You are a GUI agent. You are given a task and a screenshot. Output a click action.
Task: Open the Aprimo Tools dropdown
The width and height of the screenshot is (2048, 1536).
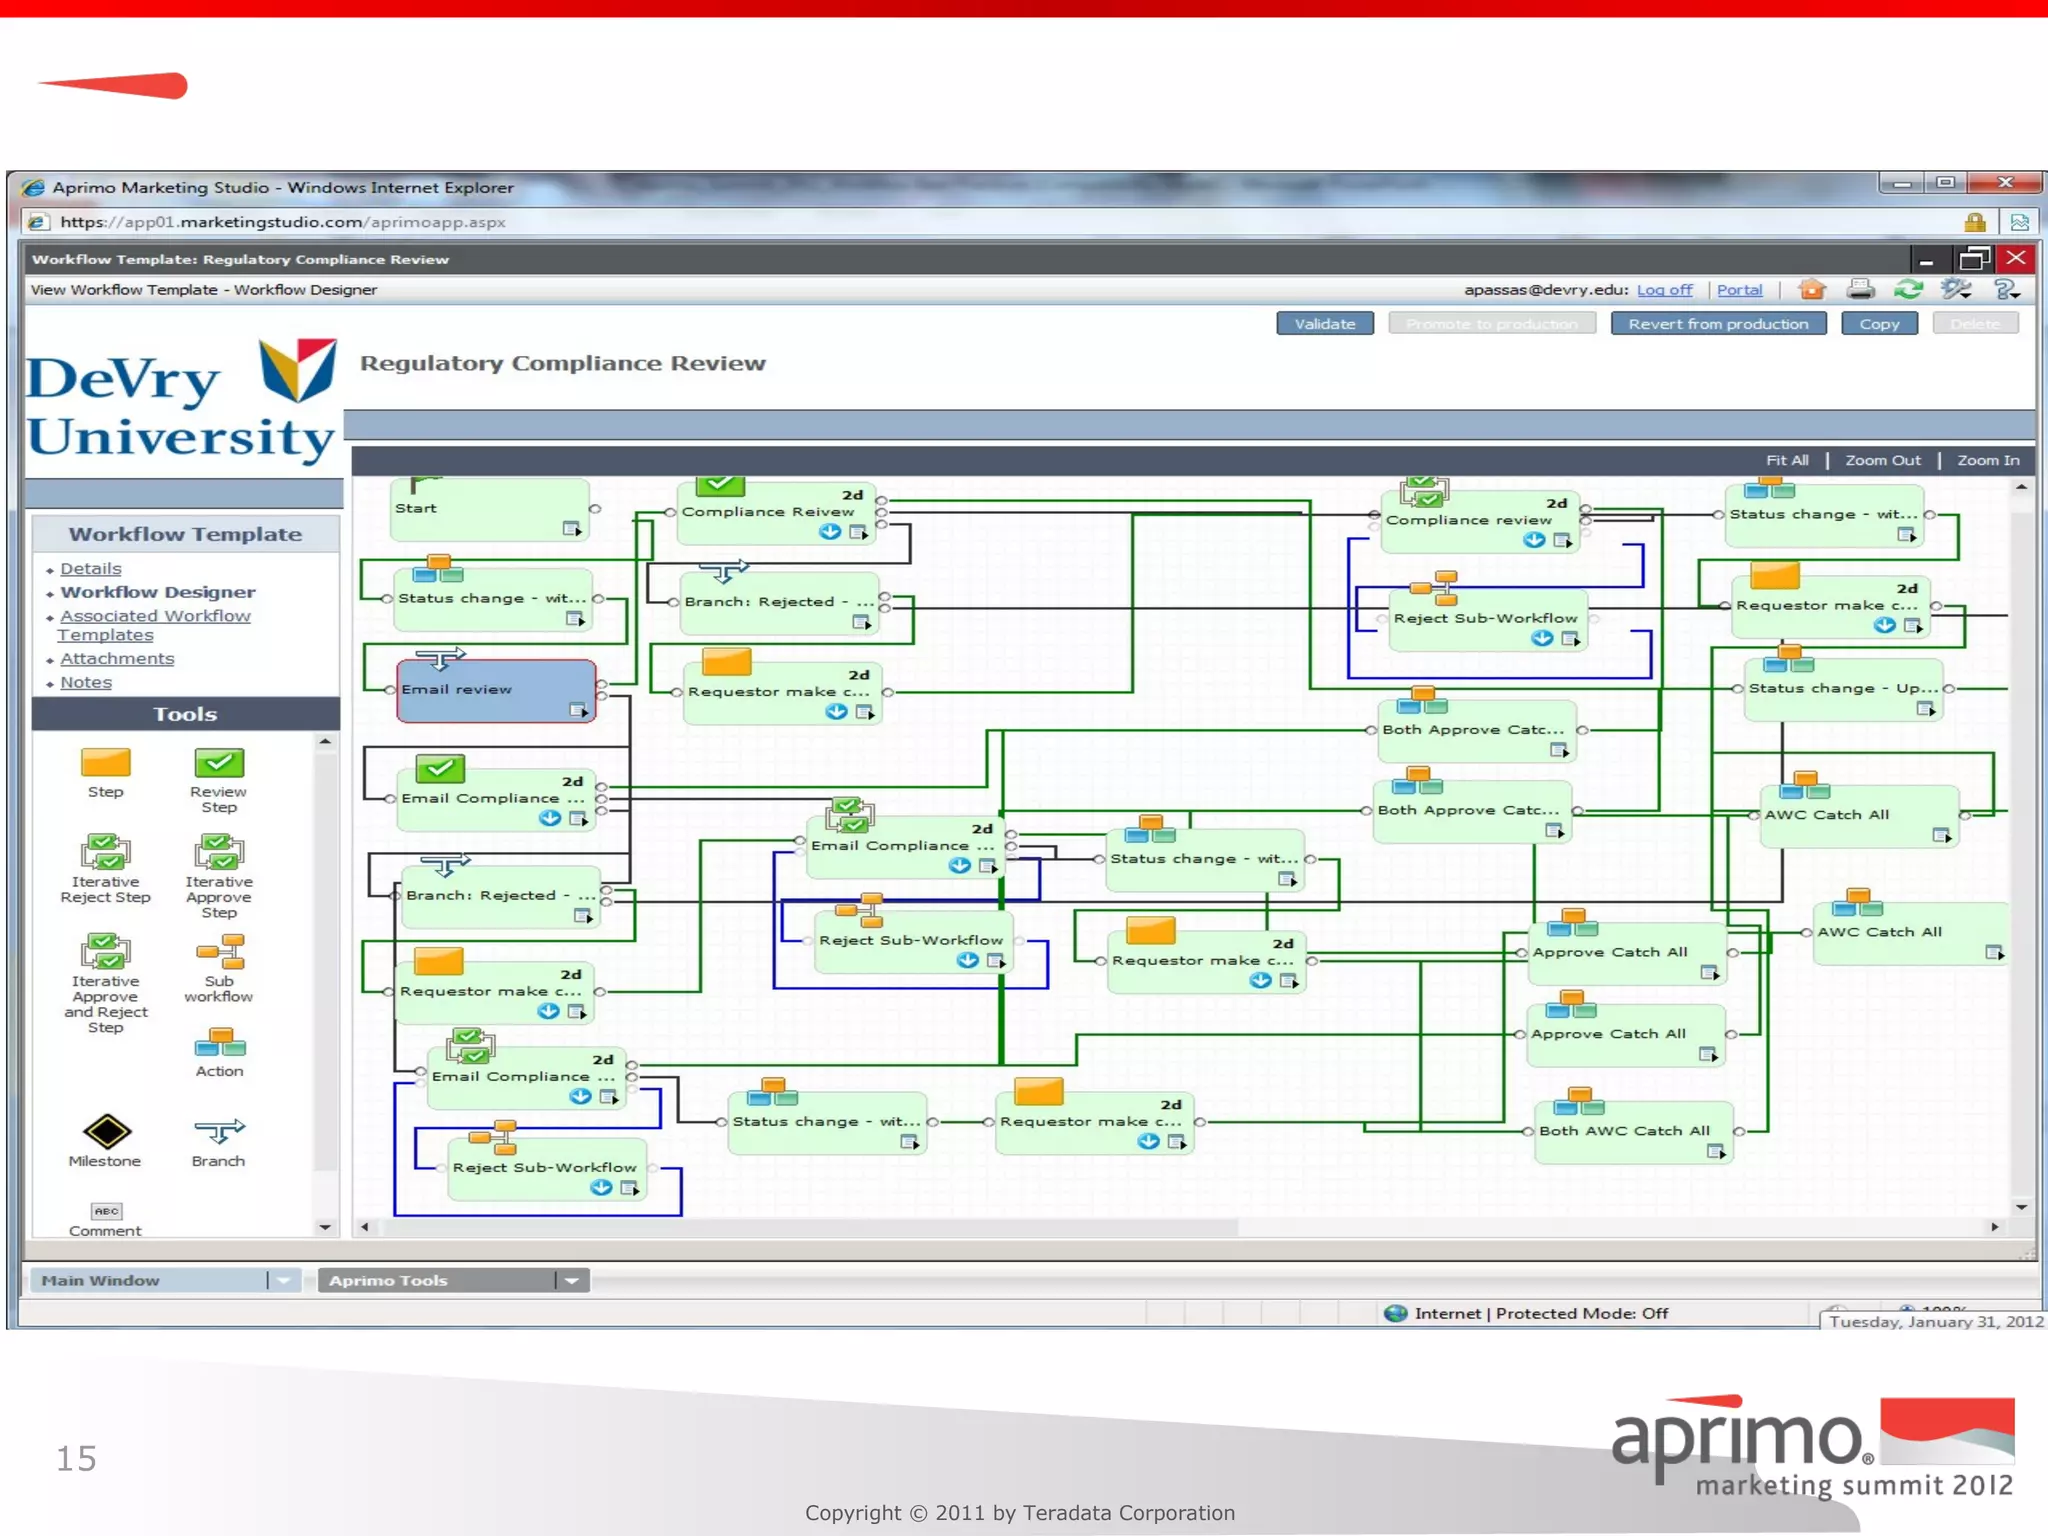coord(571,1280)
